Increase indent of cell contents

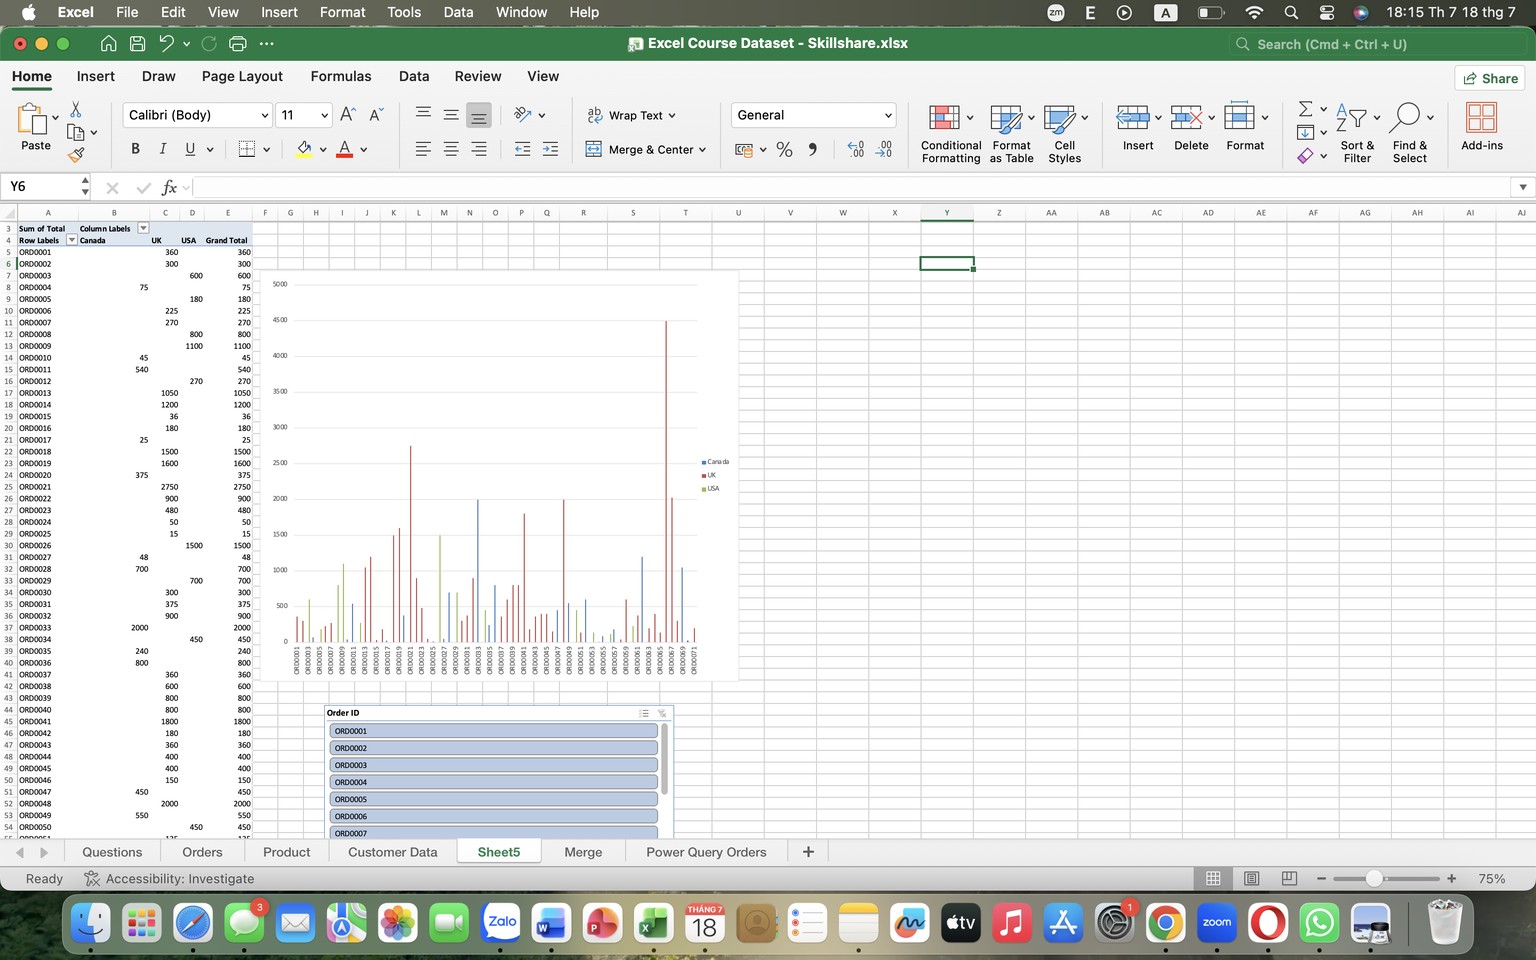550,149
